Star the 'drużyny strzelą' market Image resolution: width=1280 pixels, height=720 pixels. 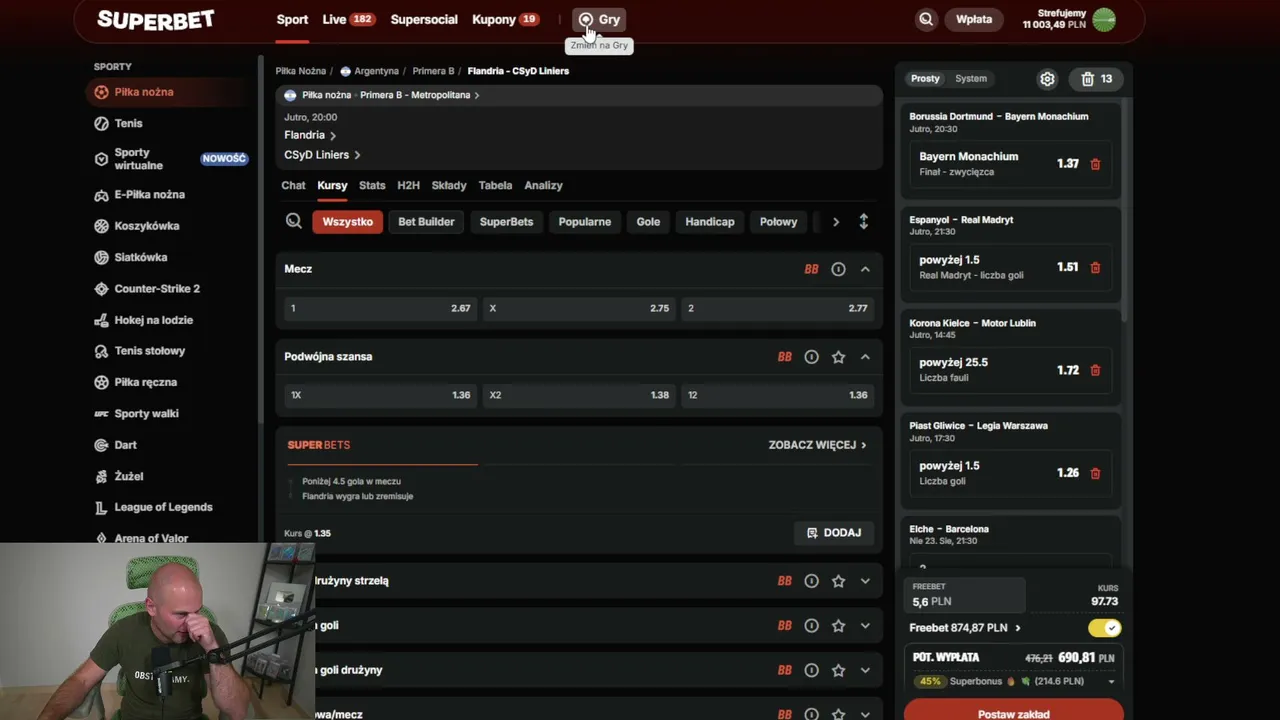coord(838,581)
